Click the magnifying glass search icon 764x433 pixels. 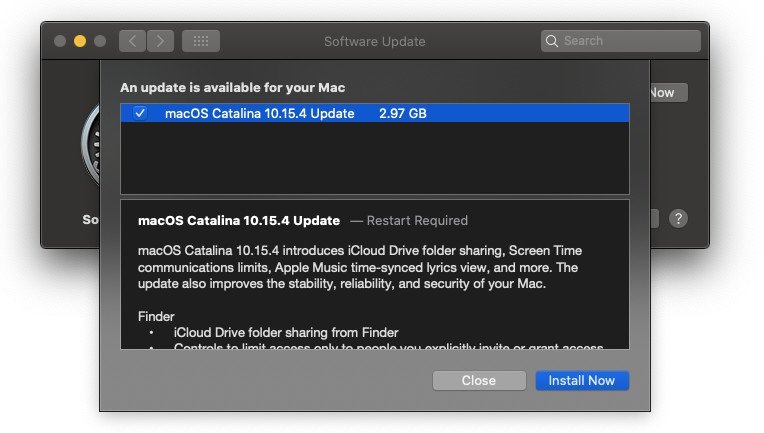552,41
